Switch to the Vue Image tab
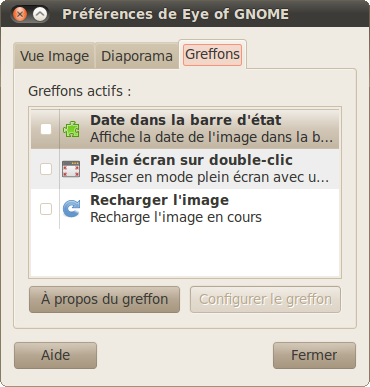The height and width of the screenshot is (387, 370). point(54,56)
